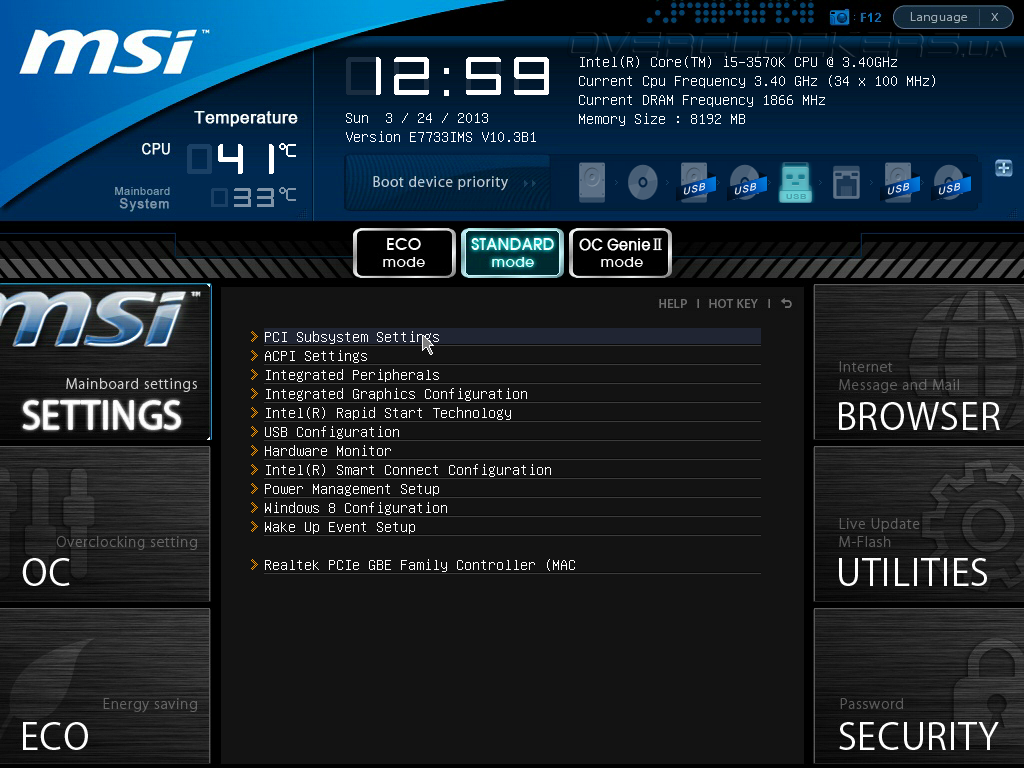This screenshot has height=768, width=1024.
Task: Open the SETTINGS mainboard section
Action: pyautogui.click(x=105, y=362)
